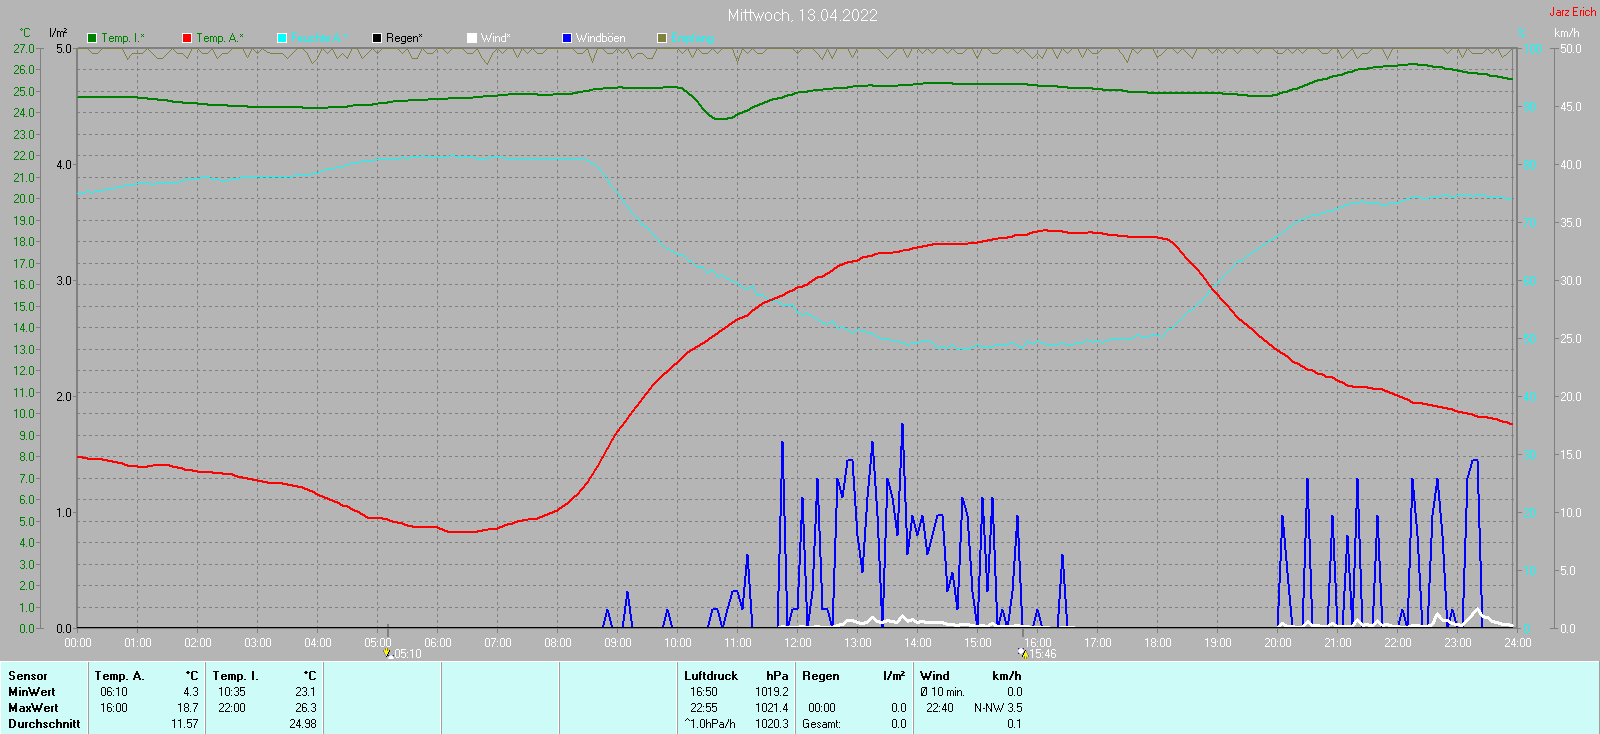Click the green Temp. I. legend swatch
This screenshot has width=1600, height=734.
92,38
